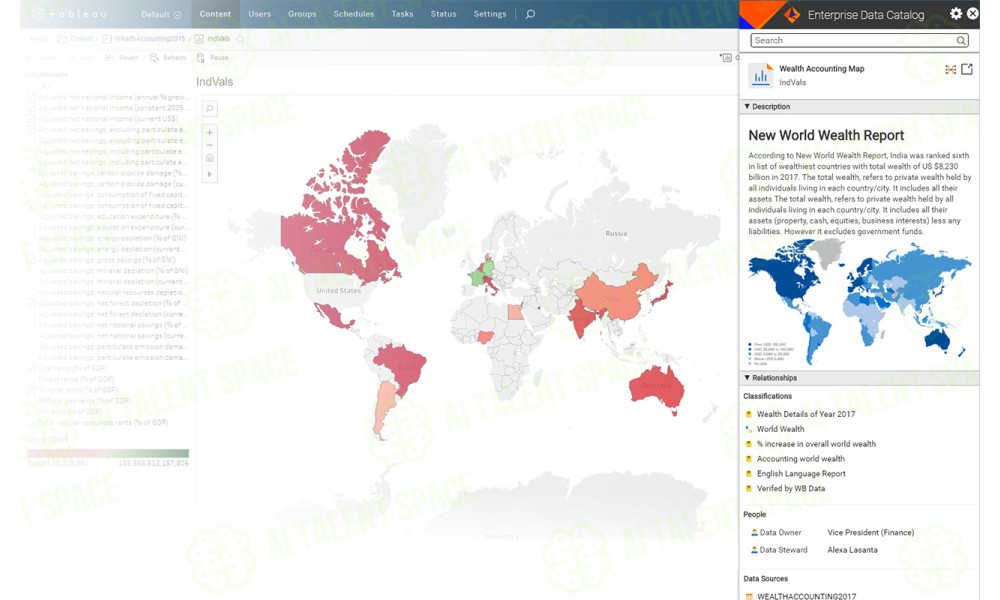
Task: Open Wealth Details of Year 2017 classification
Action: click(805, 414)
